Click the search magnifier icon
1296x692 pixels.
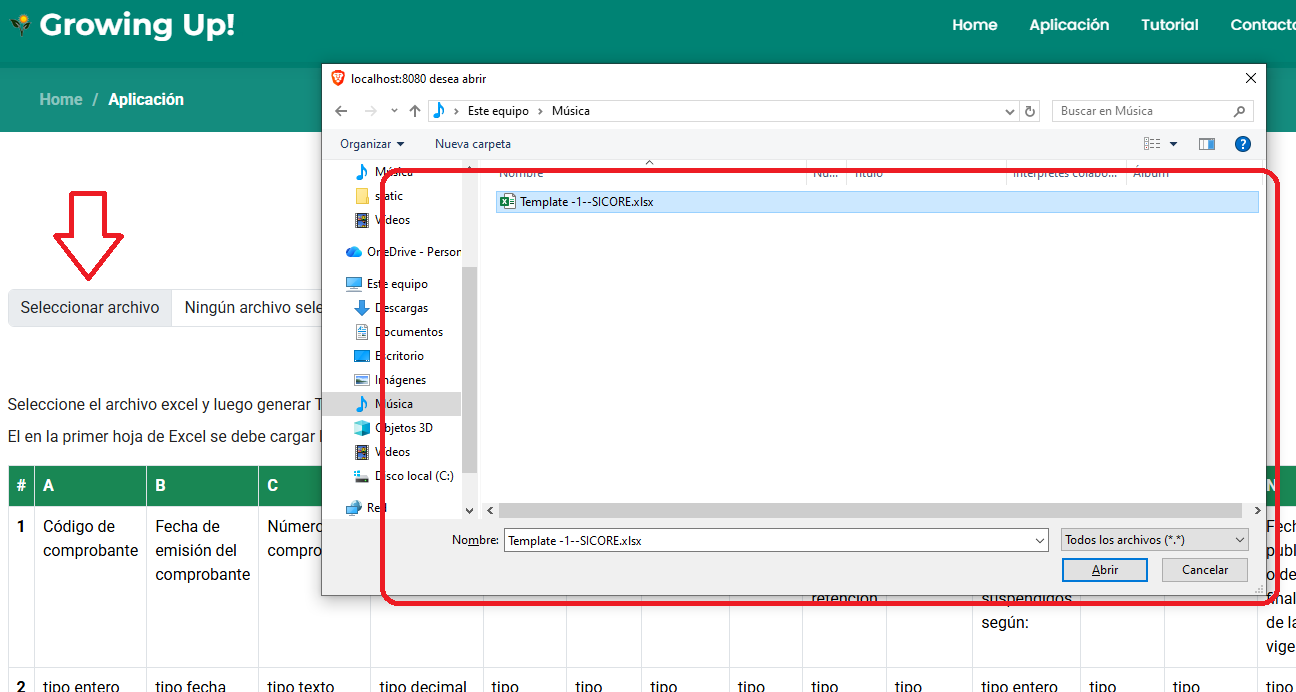(x=1240, y=111)
